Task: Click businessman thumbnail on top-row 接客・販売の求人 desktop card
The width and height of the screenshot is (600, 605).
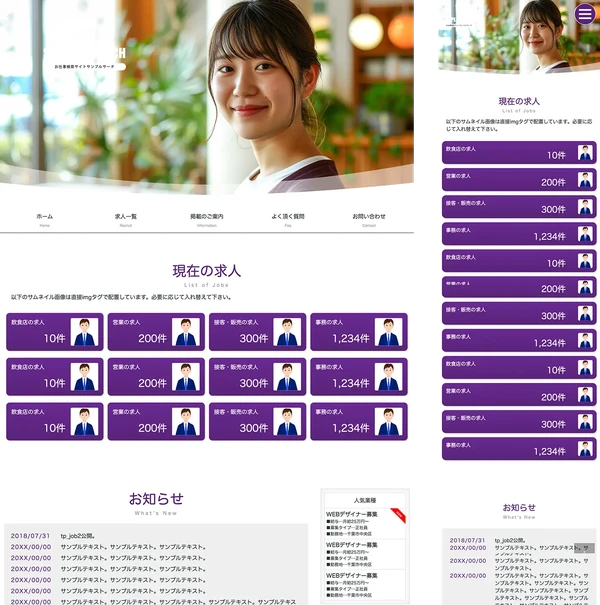Action: coord(287,332)
